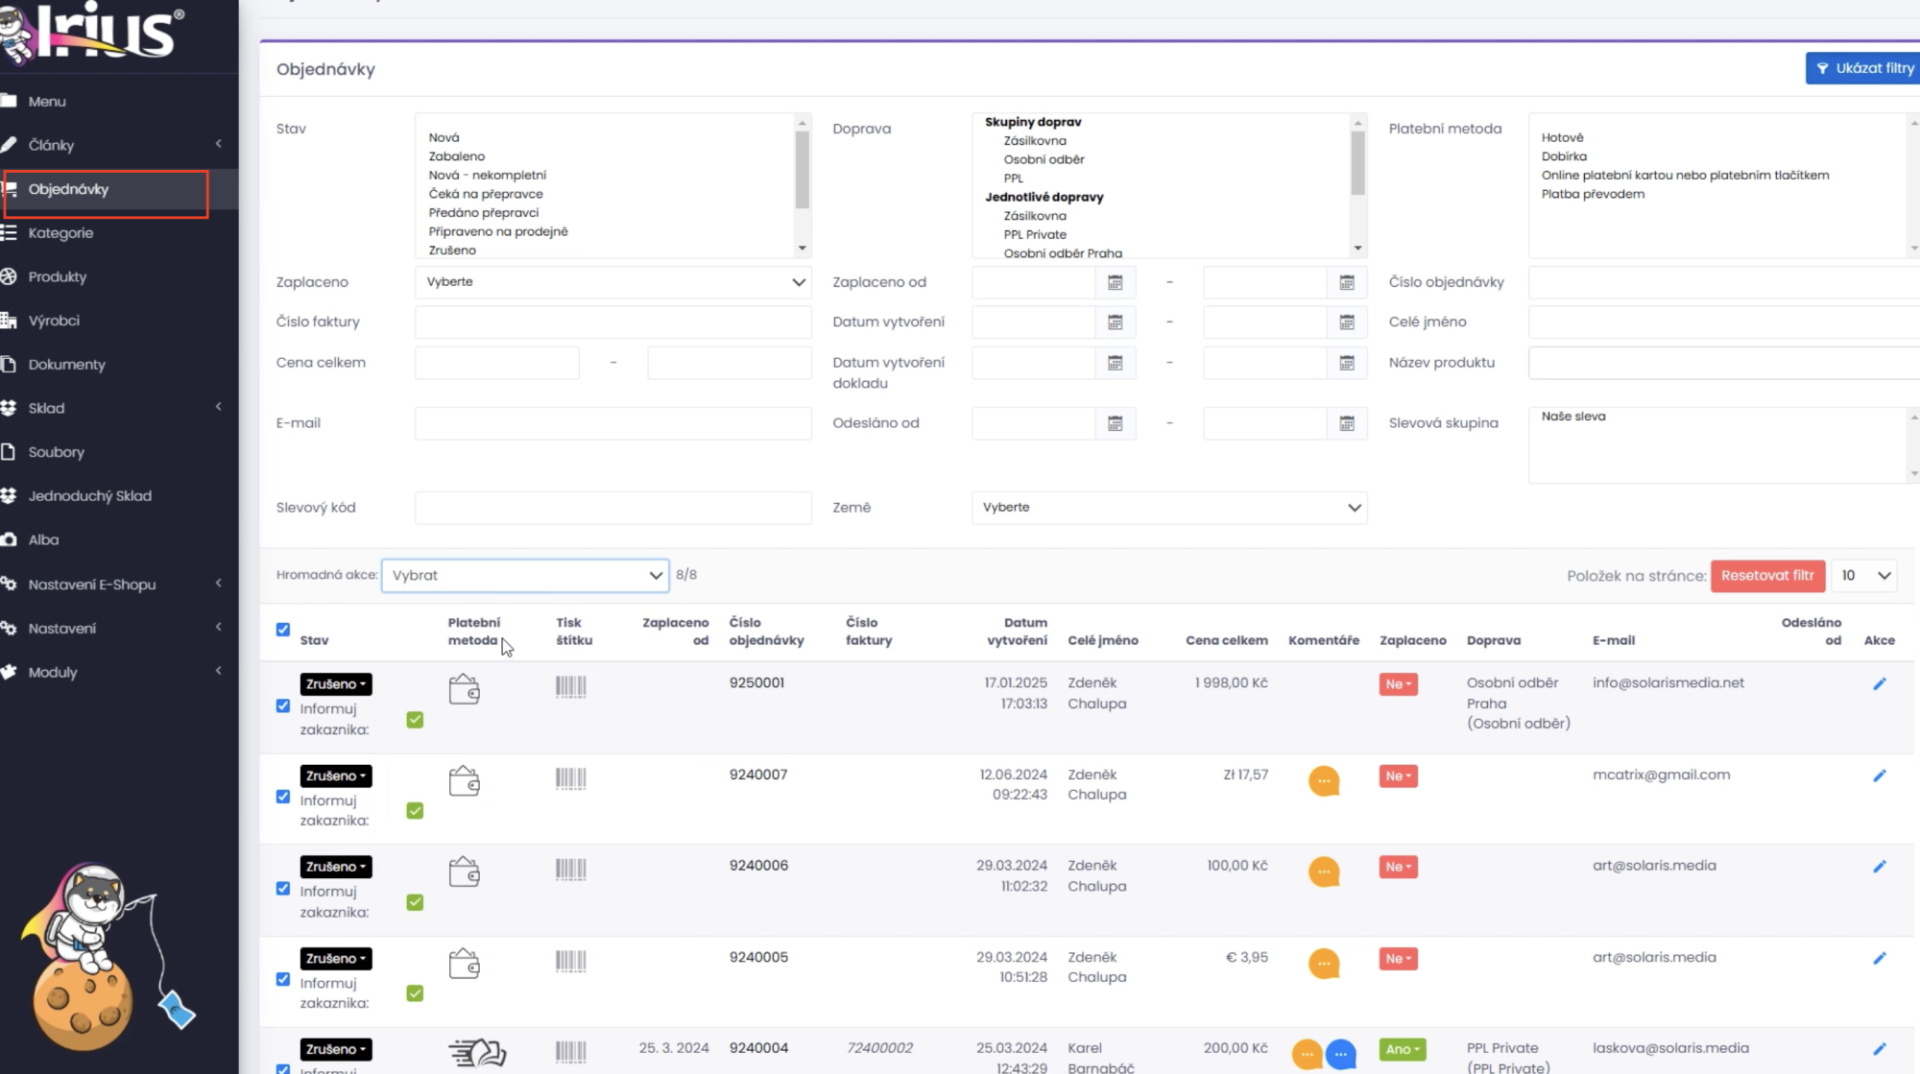Open orange comment bubble for order 9240005
Viewport: 1920px width, 1074px height.
coord(1323,964)
